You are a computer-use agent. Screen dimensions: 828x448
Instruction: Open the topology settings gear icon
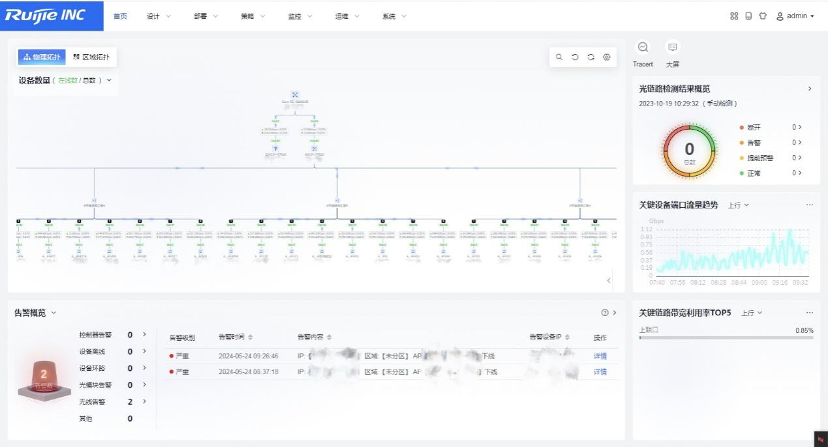[x=607, y=57]
